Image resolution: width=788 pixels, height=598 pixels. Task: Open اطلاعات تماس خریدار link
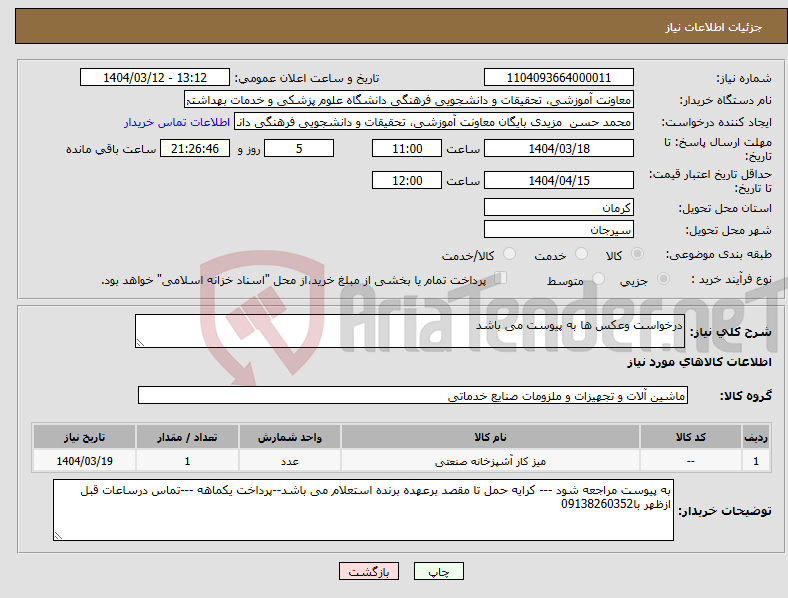click(177, 122)
